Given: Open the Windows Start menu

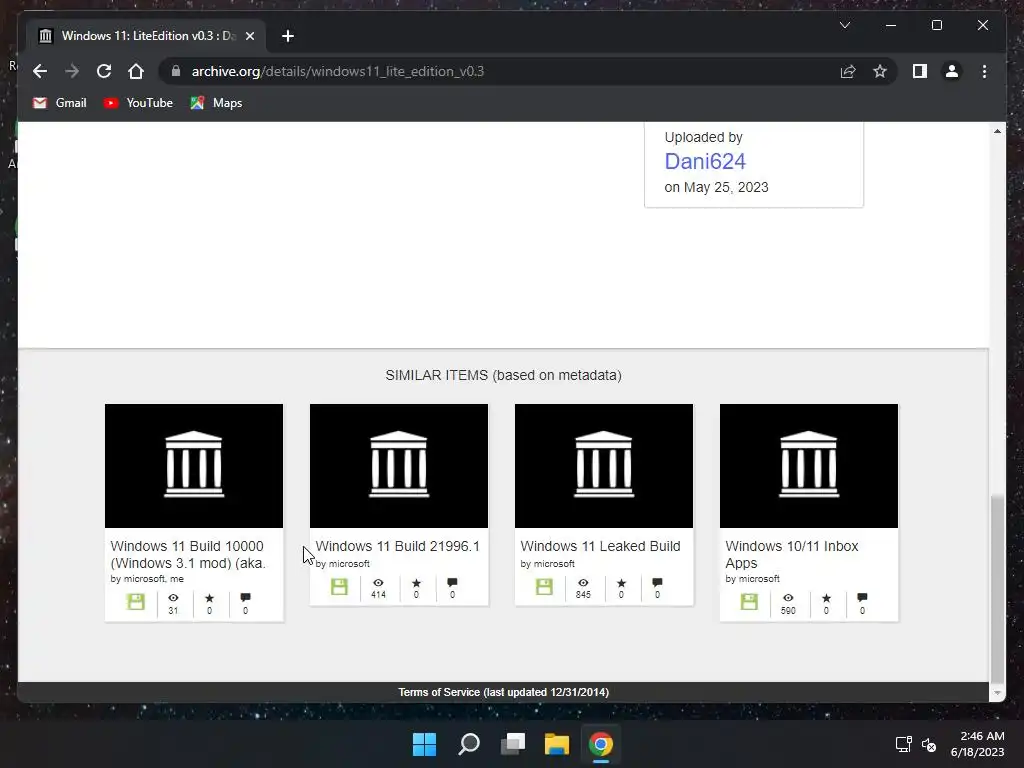Looking at the screenshot, I should click(424, 744).
